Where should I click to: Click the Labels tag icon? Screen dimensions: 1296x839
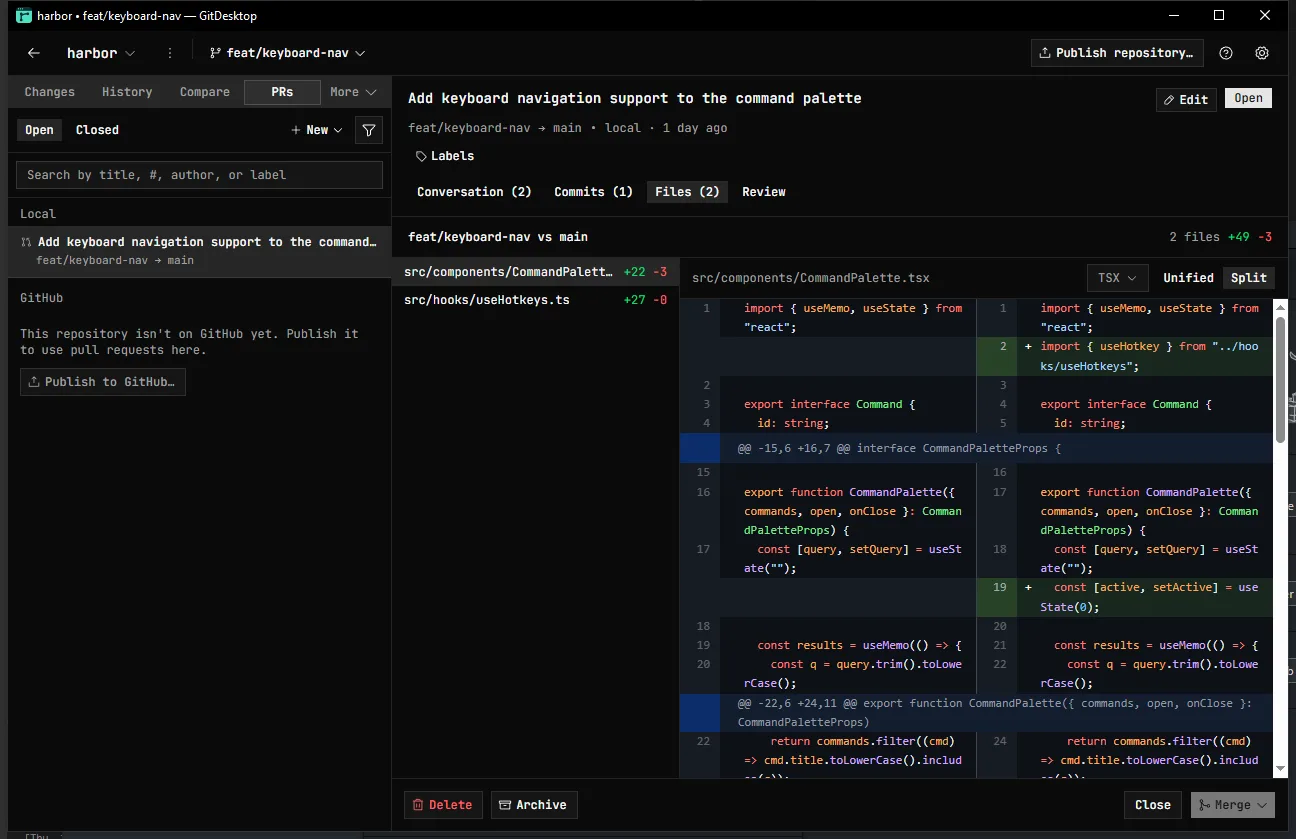click(x=421, y=156)
